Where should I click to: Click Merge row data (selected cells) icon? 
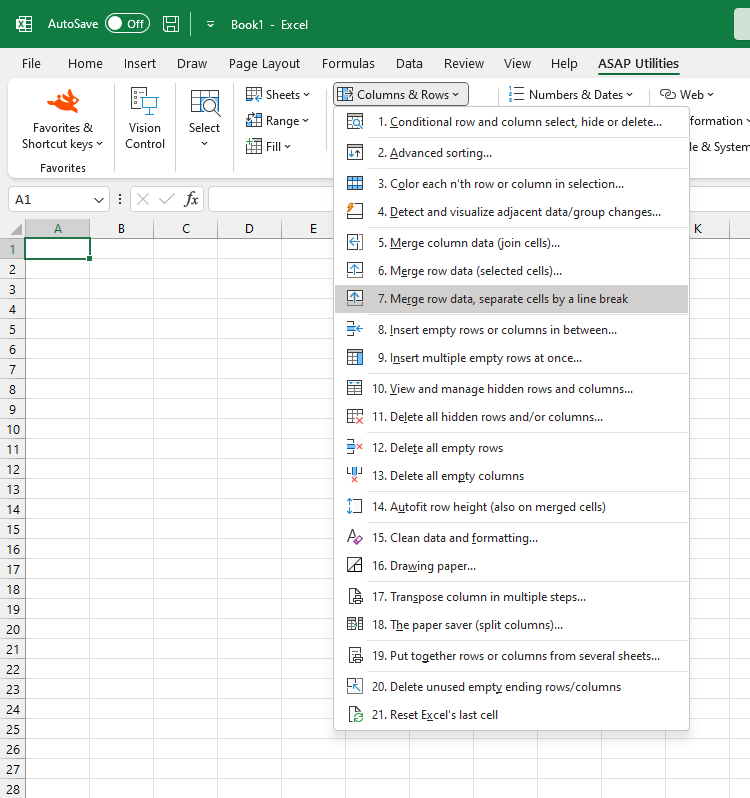[x=355, y=271]
